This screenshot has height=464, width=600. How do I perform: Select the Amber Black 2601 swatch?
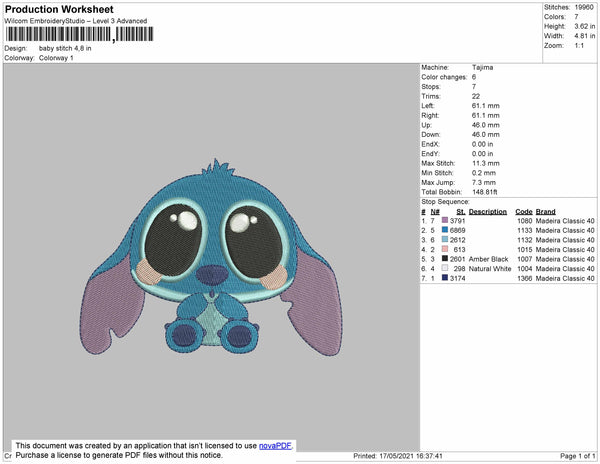[445, 259]
